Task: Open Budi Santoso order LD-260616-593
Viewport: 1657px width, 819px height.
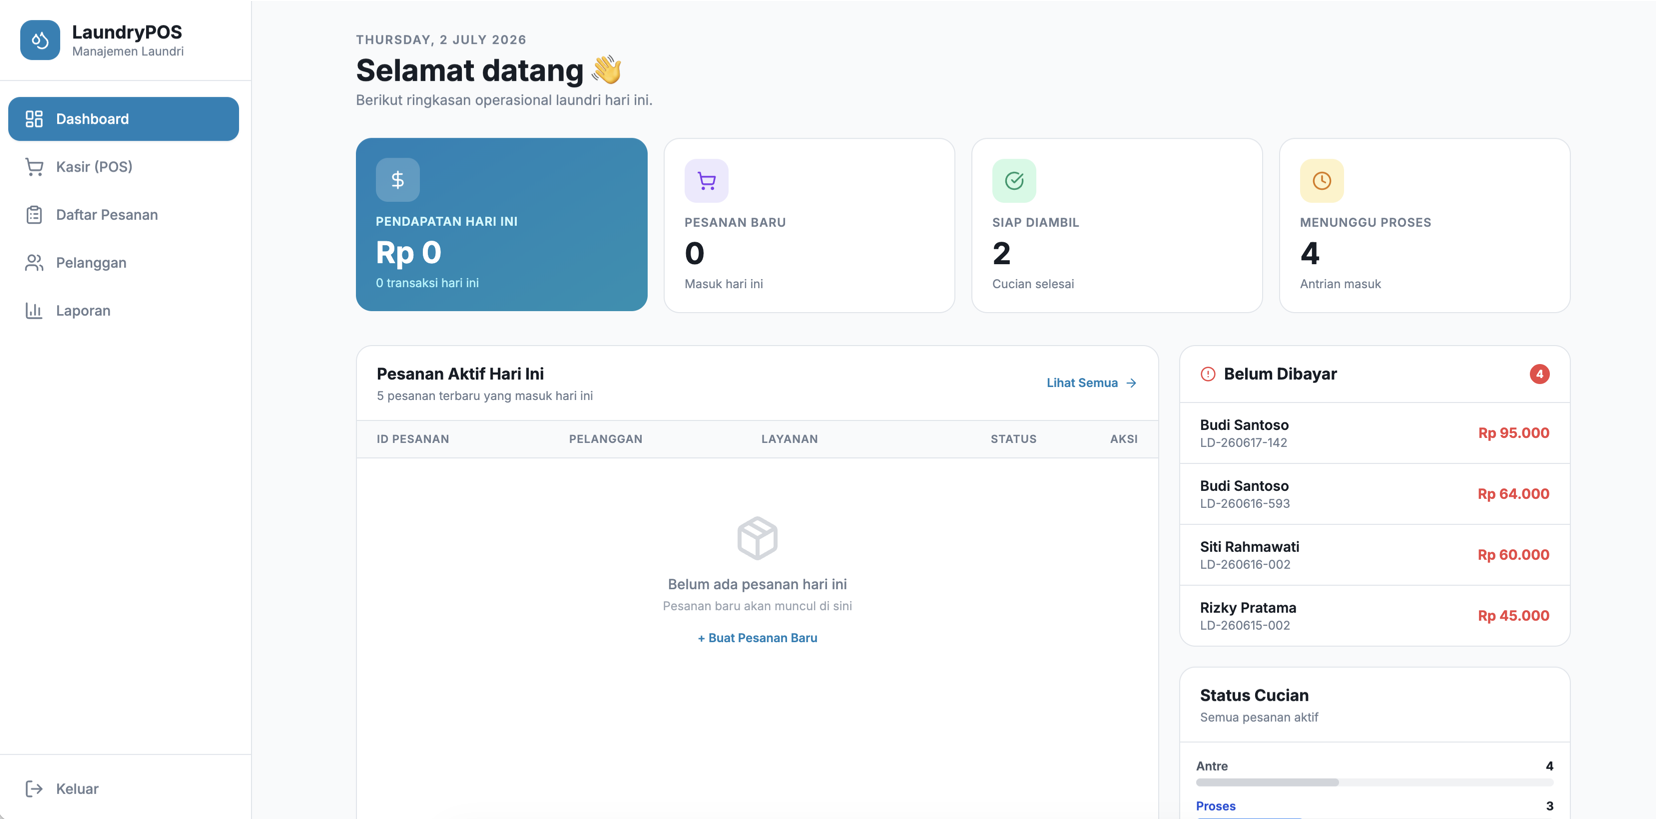Action: (1375, 494)
